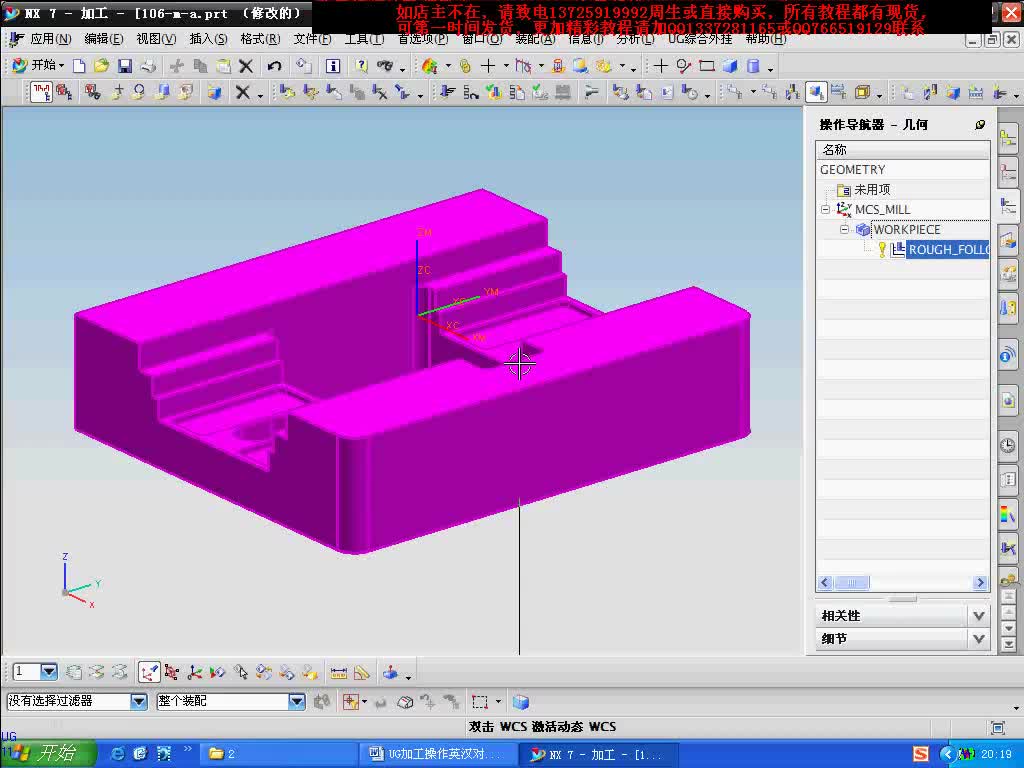Click the Print icon
Image resolution: width=1024 pixels, height=768 pixels.
148,66
